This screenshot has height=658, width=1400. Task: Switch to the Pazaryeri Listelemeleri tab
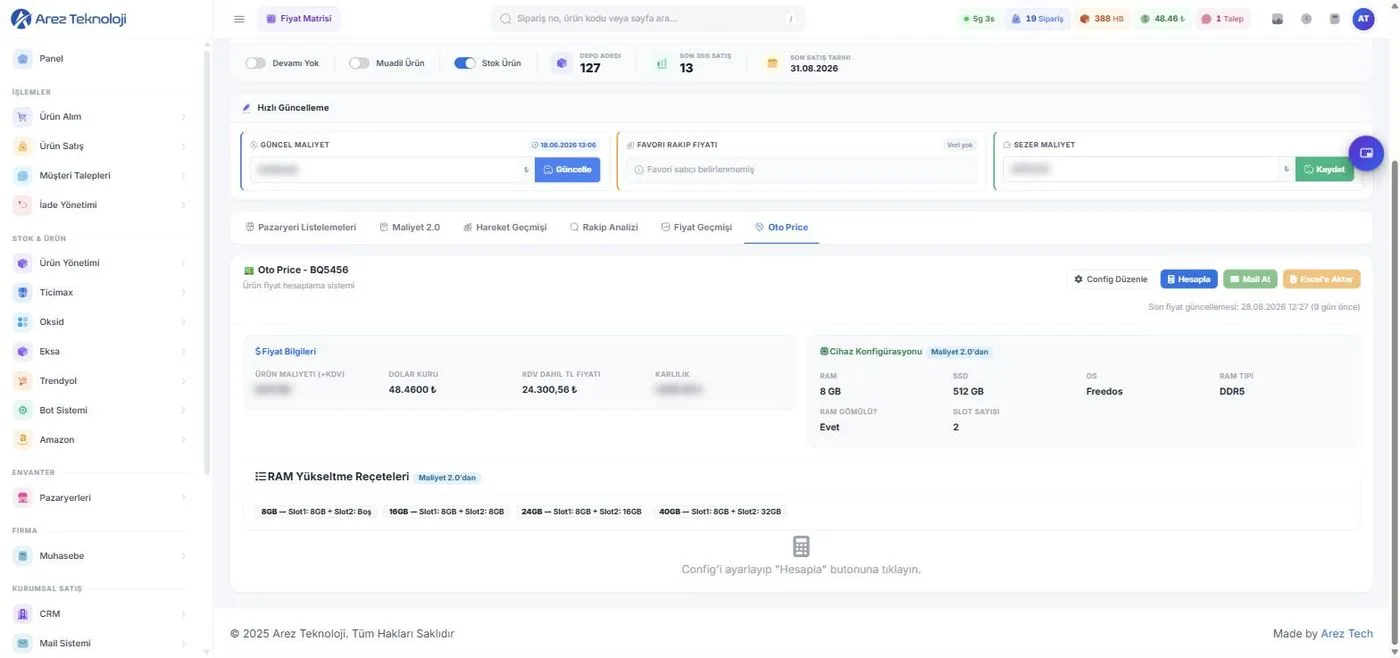[x=301, y=228]
